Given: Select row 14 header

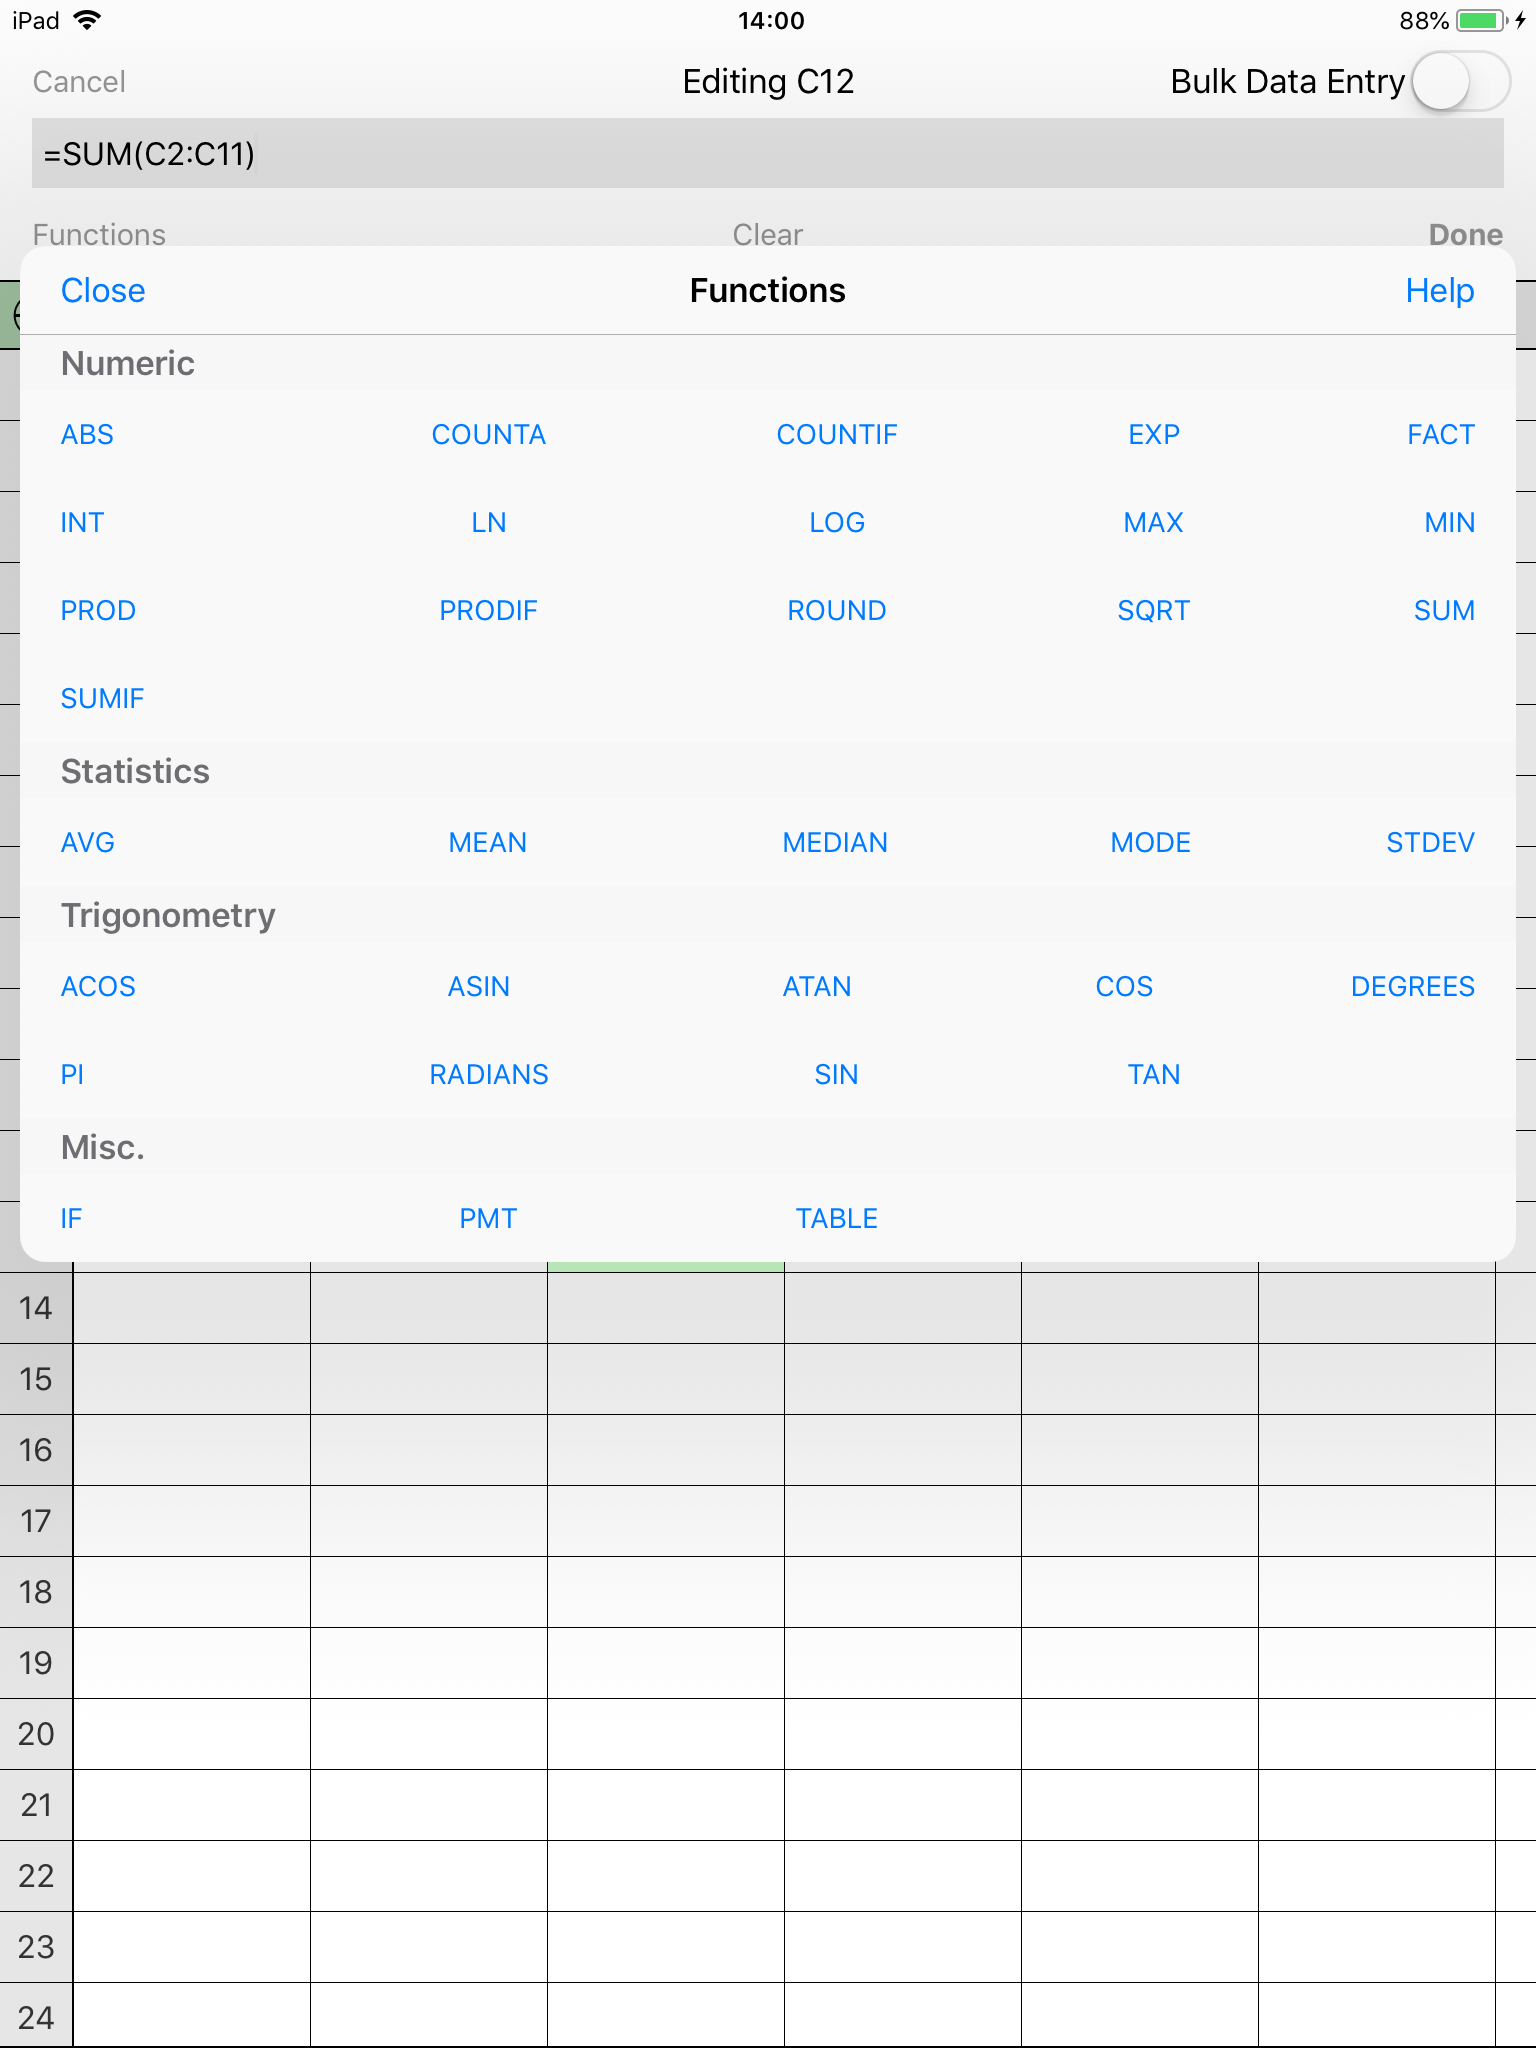Looking at the screenshot, I should pyautogui.click(x=36, y=1308).
